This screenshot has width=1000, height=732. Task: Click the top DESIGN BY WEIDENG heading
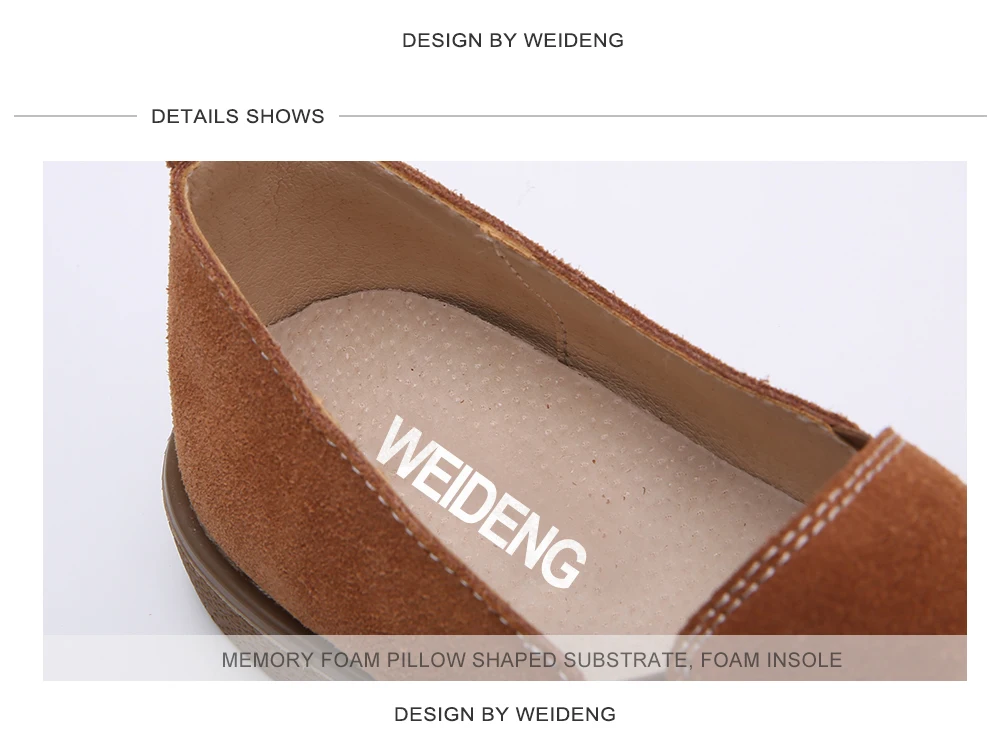pos(513,40)
